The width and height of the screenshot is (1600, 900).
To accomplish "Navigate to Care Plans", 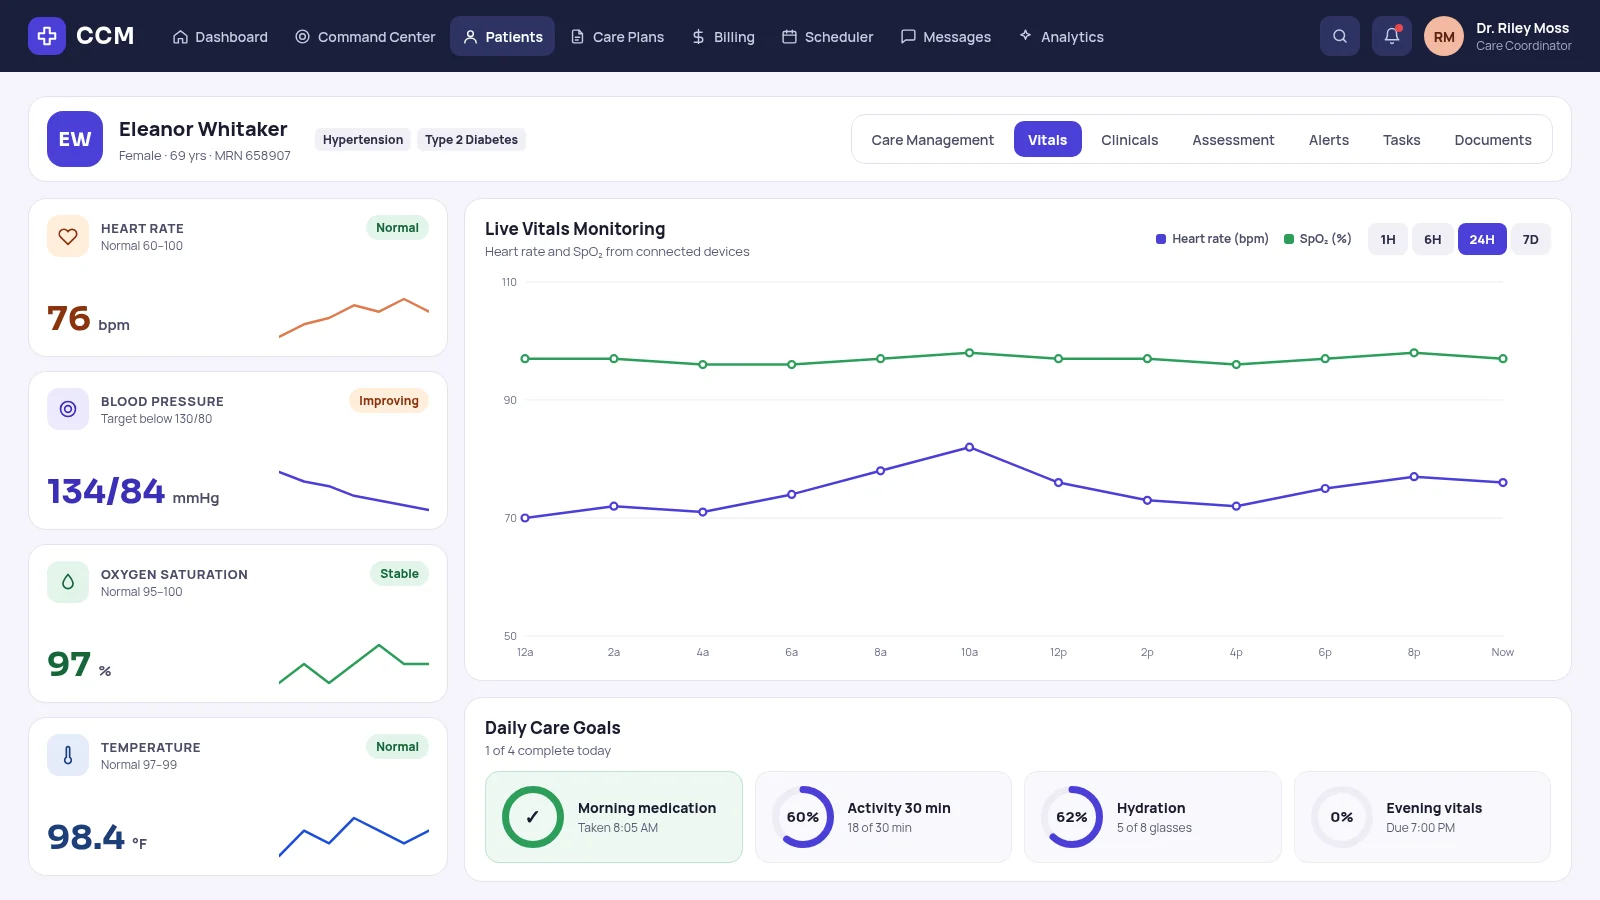I will tap(617, 36).
